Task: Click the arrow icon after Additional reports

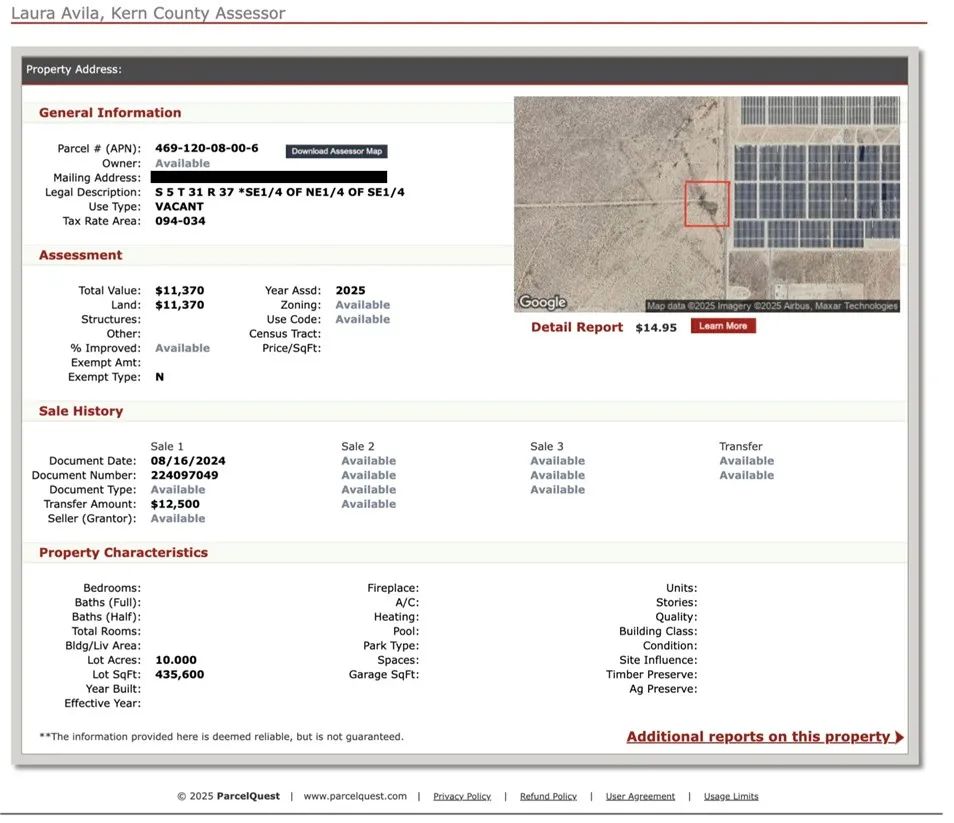Action: click(900, 738)
